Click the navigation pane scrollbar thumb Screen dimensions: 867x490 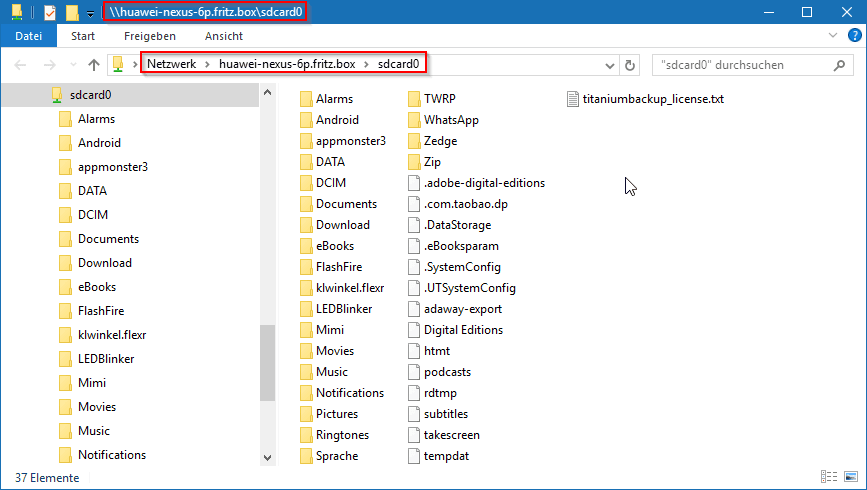coord(268,363)
